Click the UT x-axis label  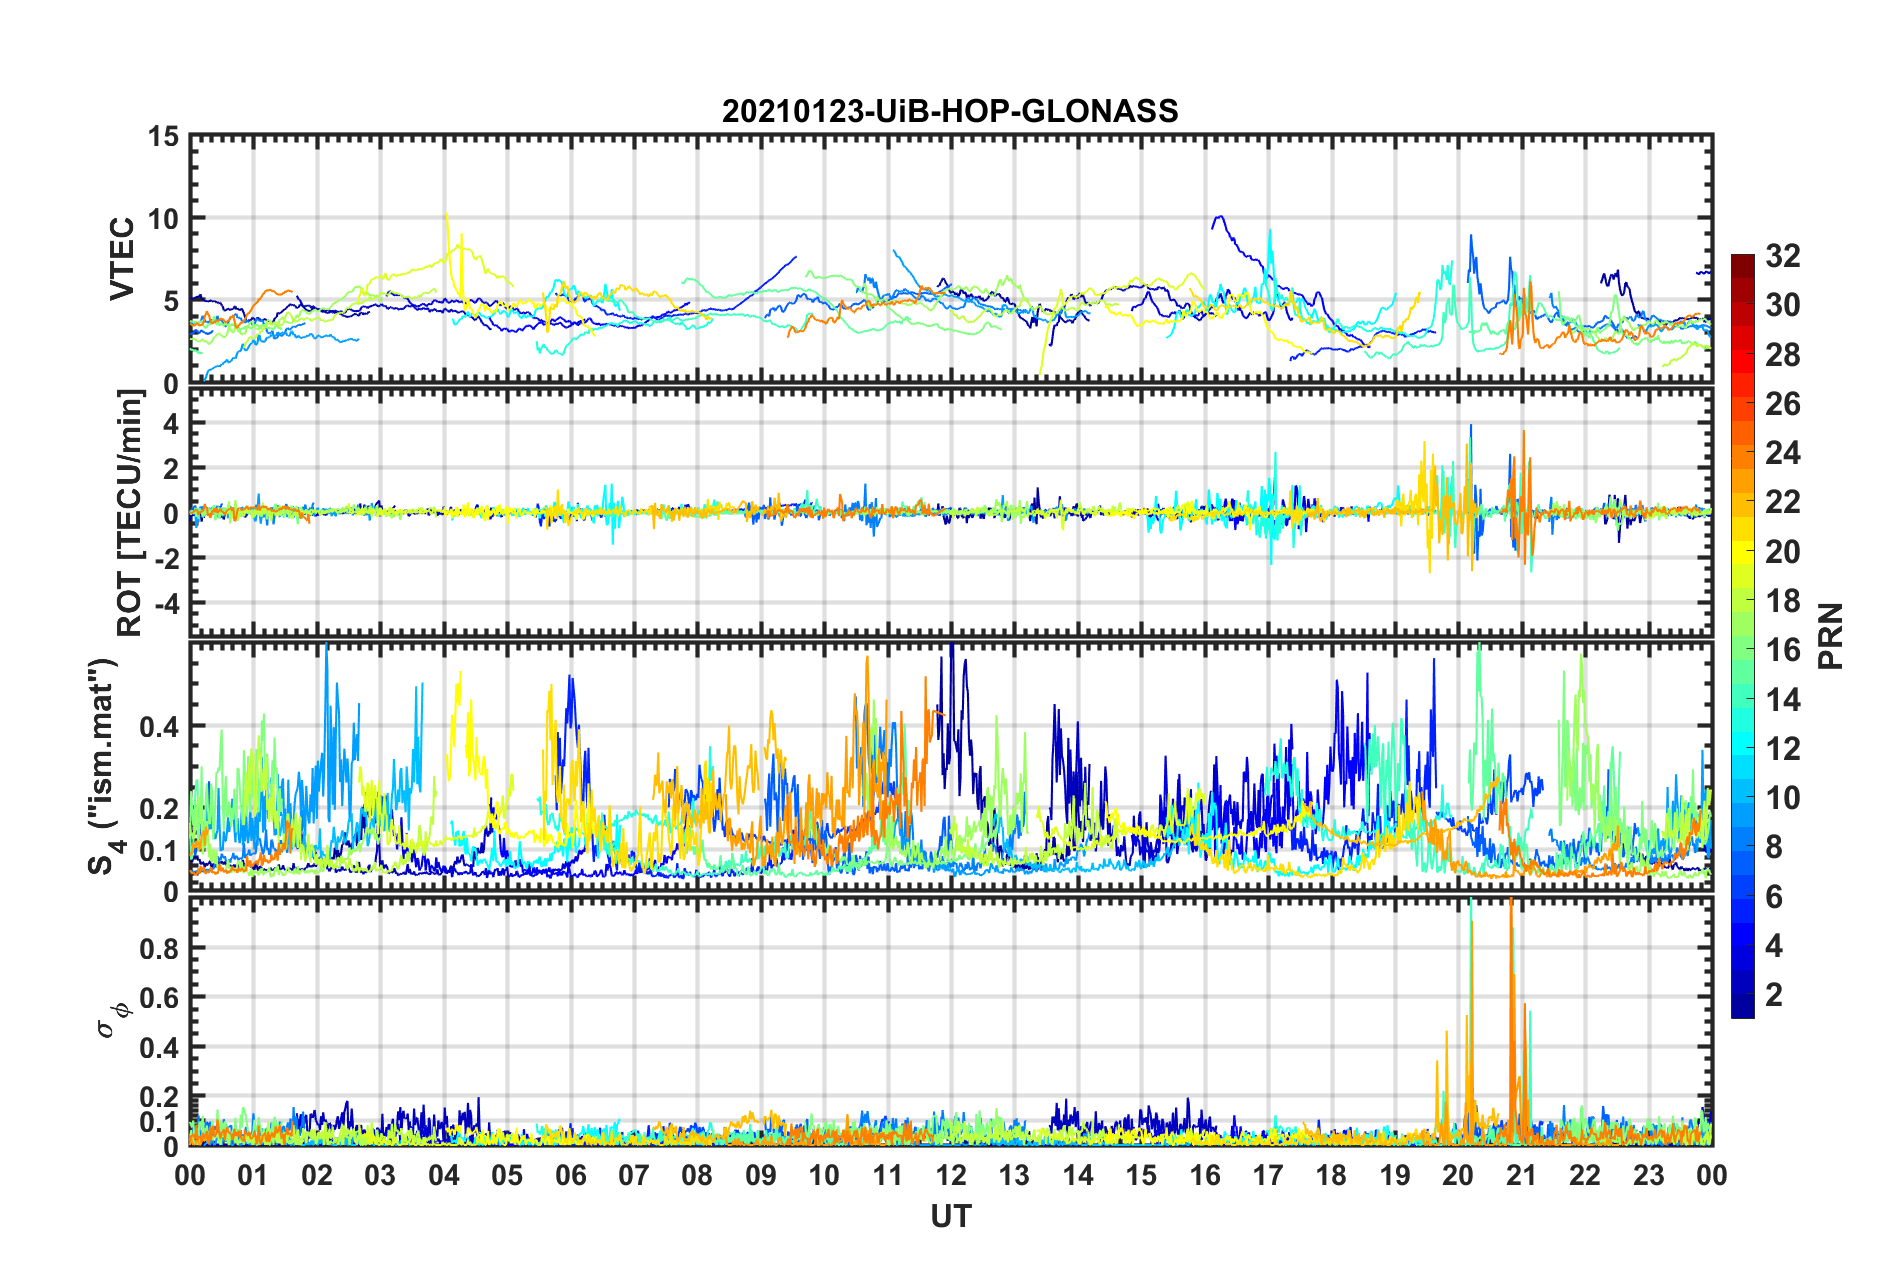951,1216
